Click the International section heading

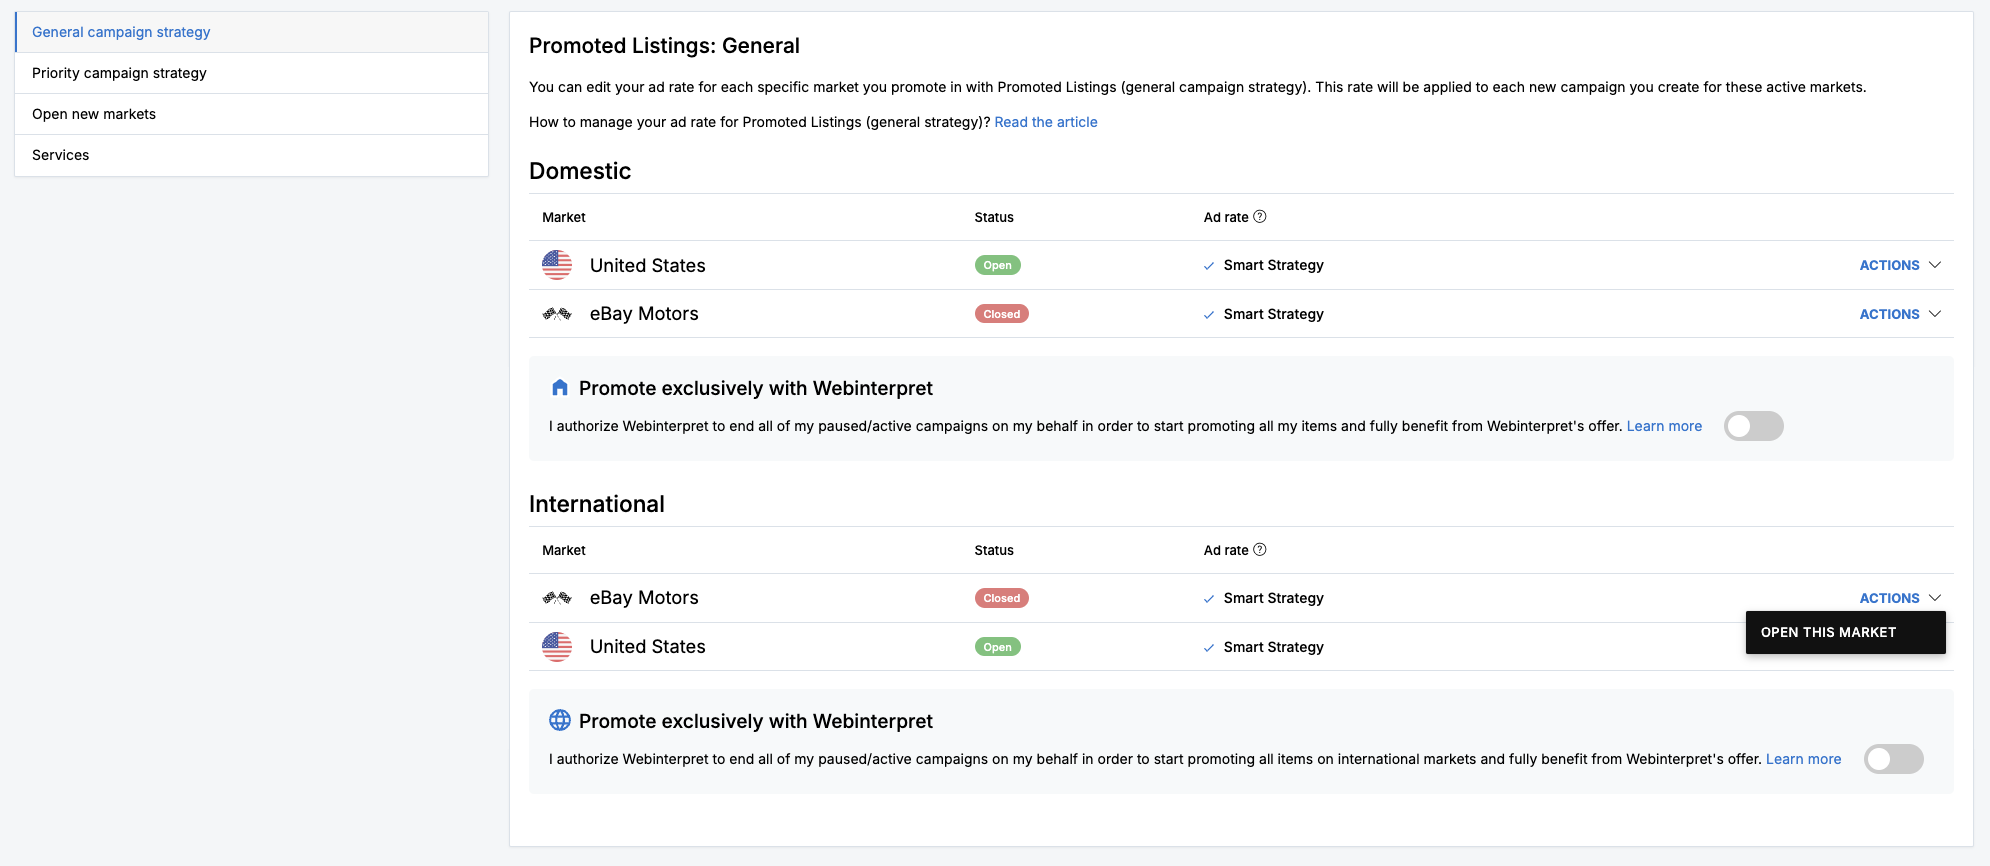pos(597,504)
